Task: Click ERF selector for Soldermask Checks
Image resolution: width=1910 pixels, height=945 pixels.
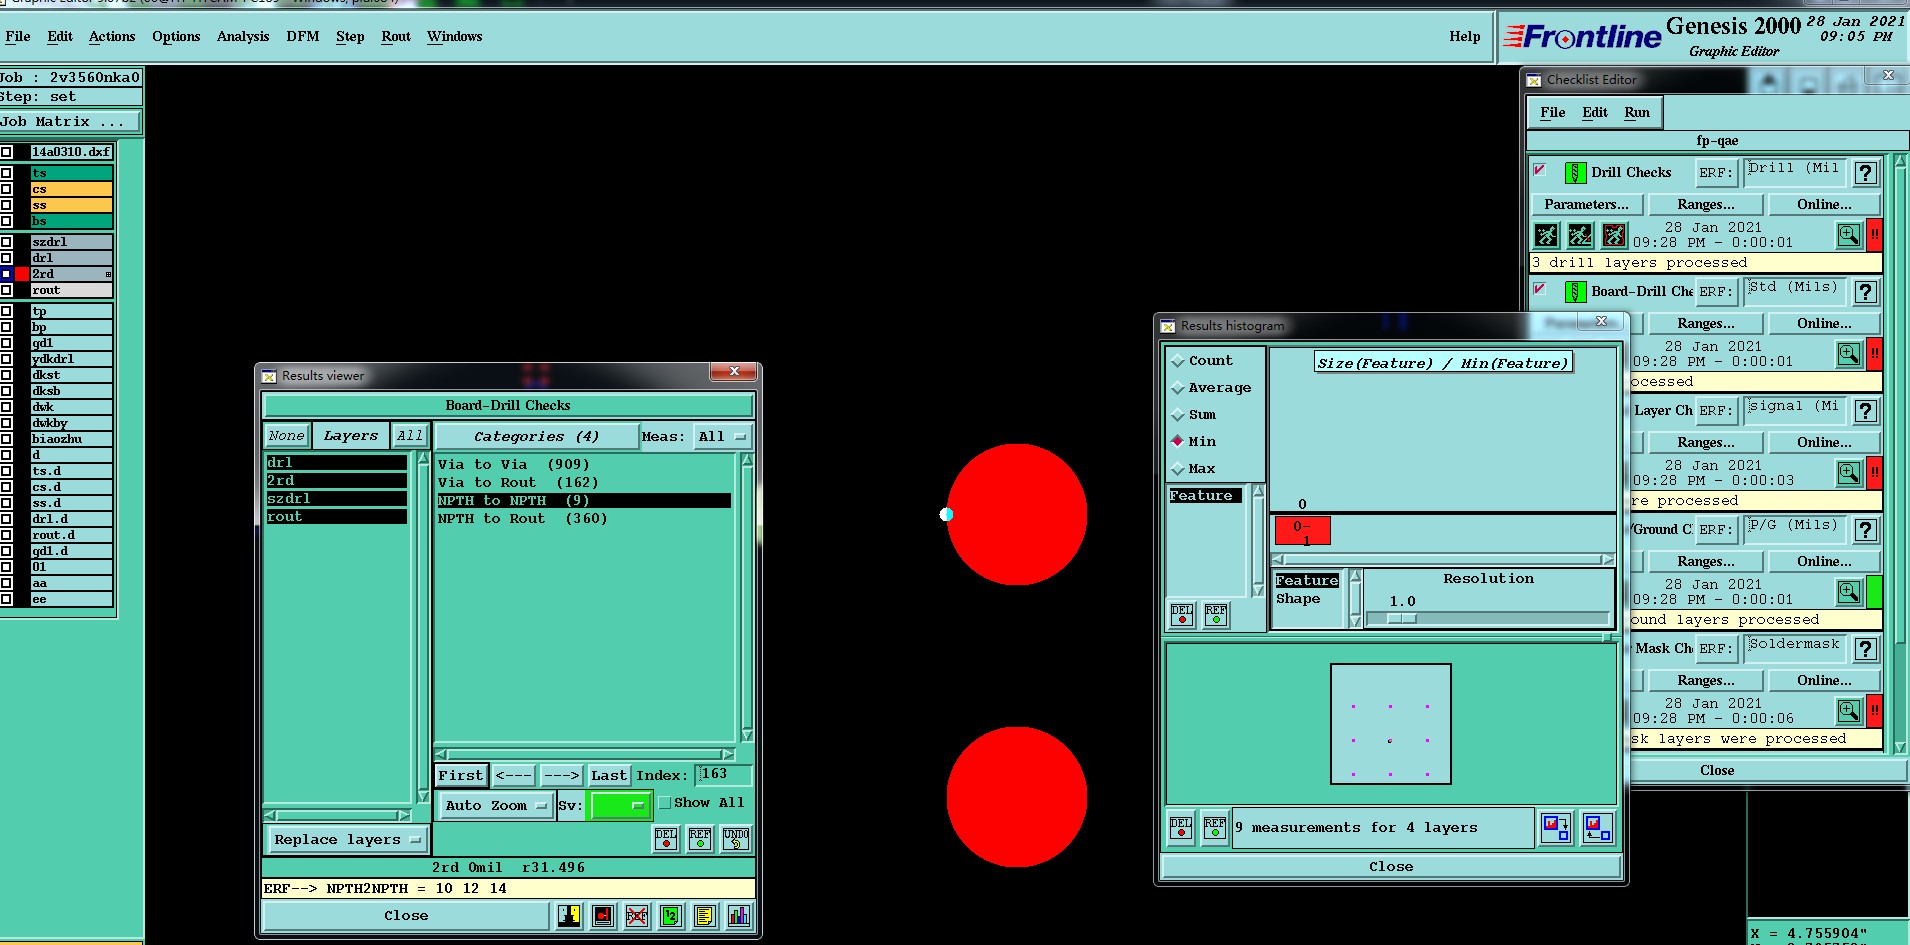Action: [1715, 649]
